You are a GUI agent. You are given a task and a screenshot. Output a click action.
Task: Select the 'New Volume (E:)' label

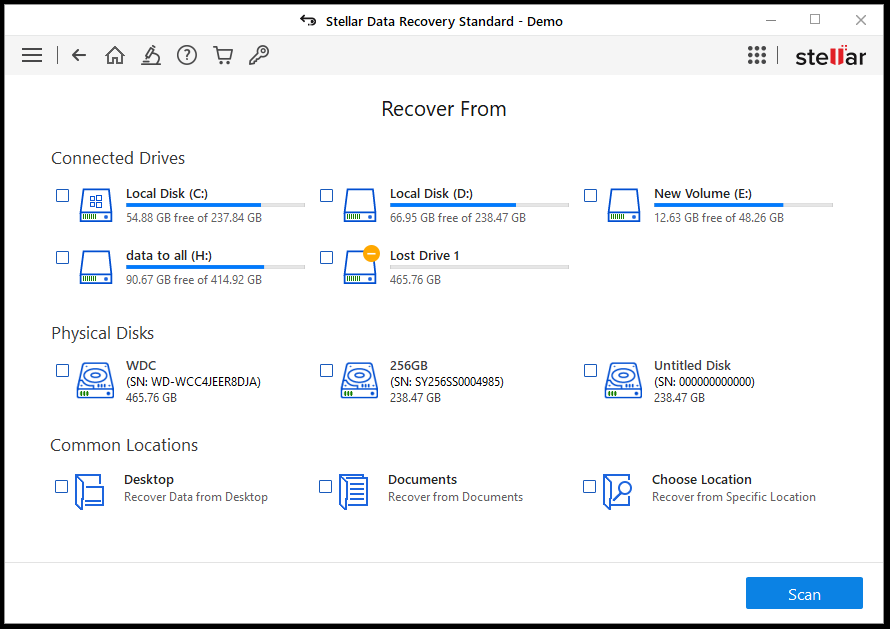703,194
